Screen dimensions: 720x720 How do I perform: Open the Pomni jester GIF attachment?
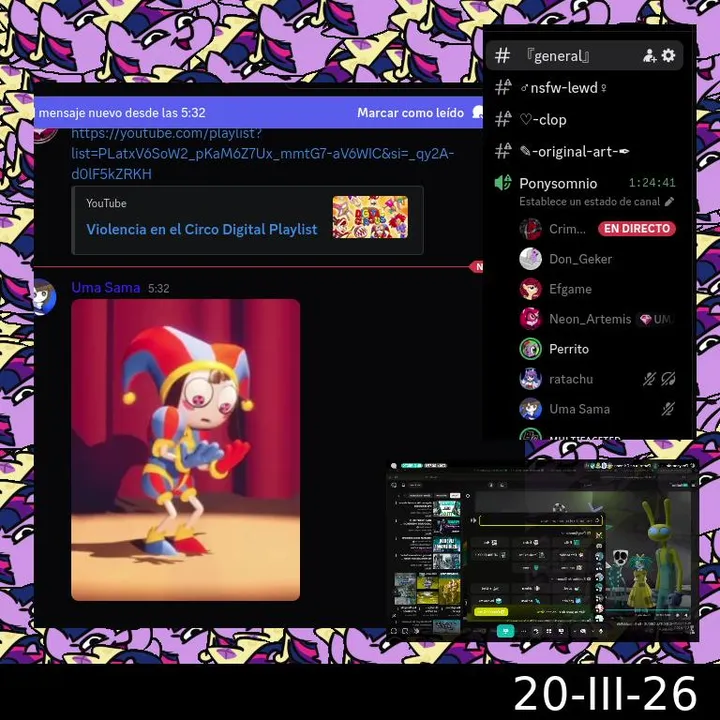tap(186, 450)
